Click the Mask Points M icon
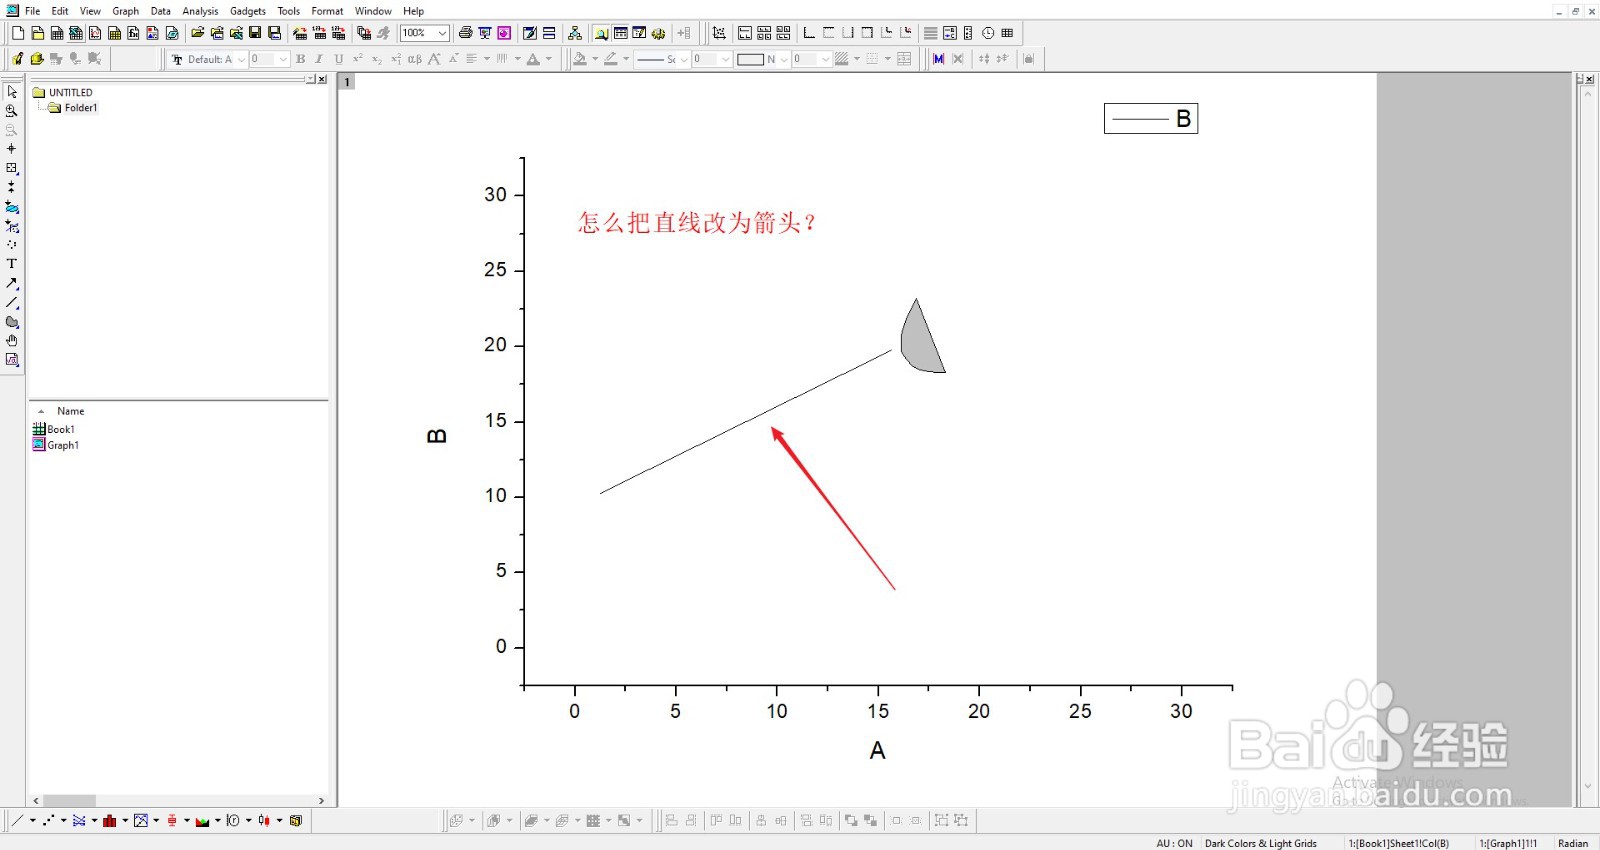The image size is (1600, 850). pos(938,59)
